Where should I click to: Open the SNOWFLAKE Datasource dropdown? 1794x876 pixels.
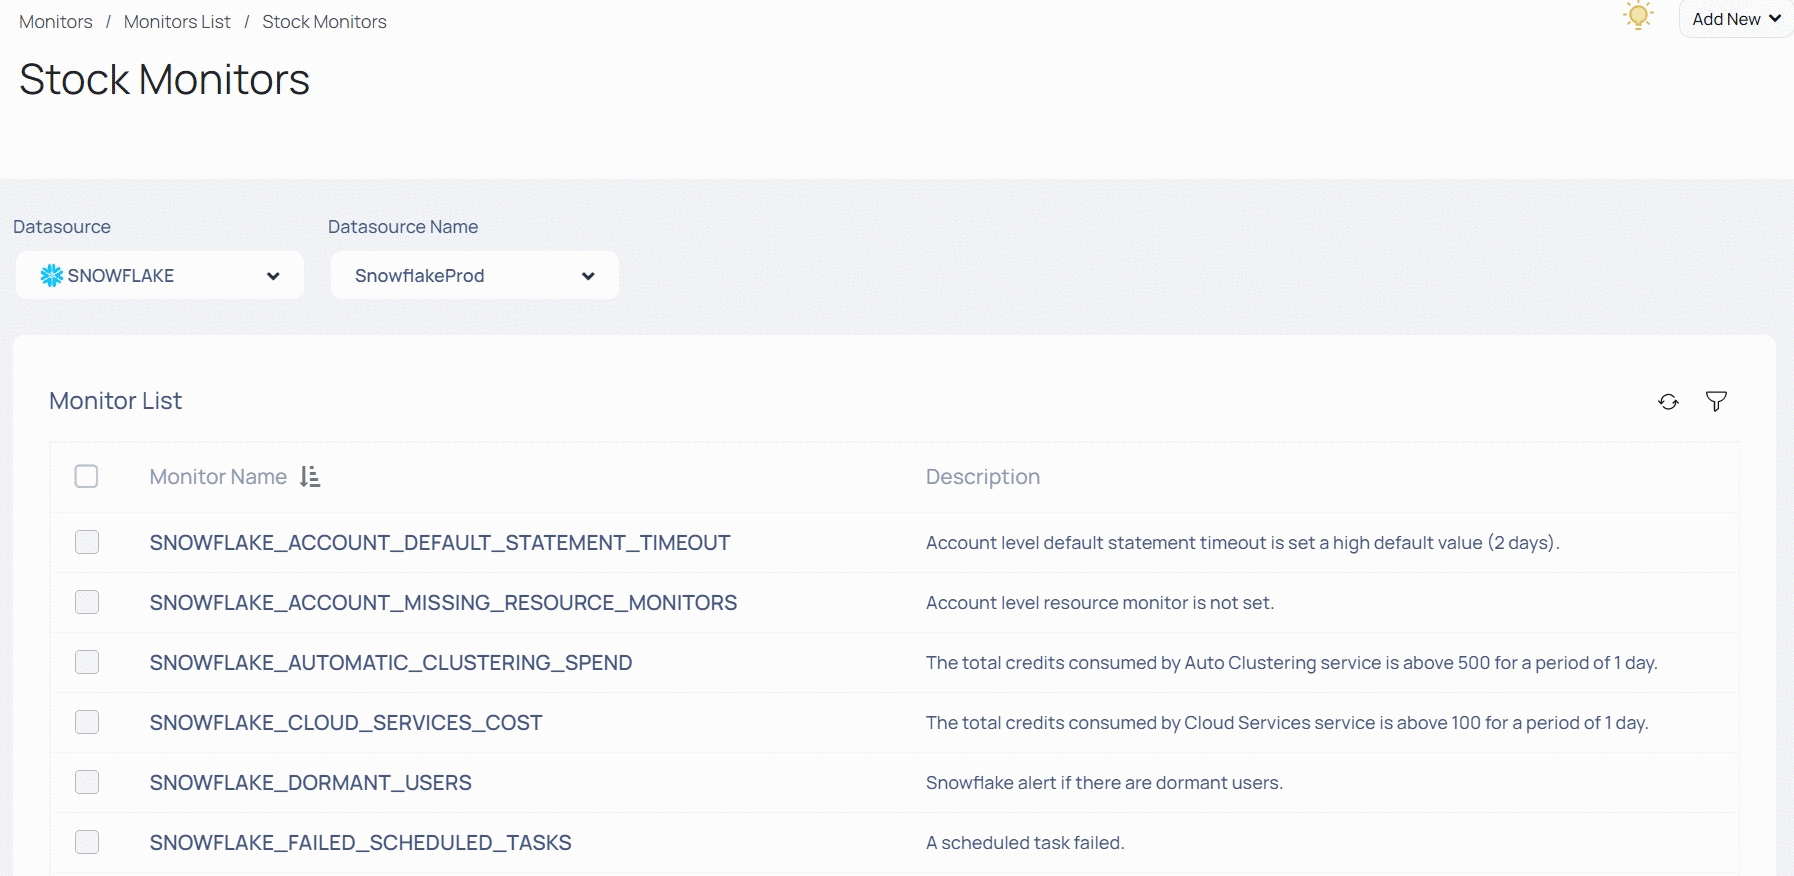point(160,275)
